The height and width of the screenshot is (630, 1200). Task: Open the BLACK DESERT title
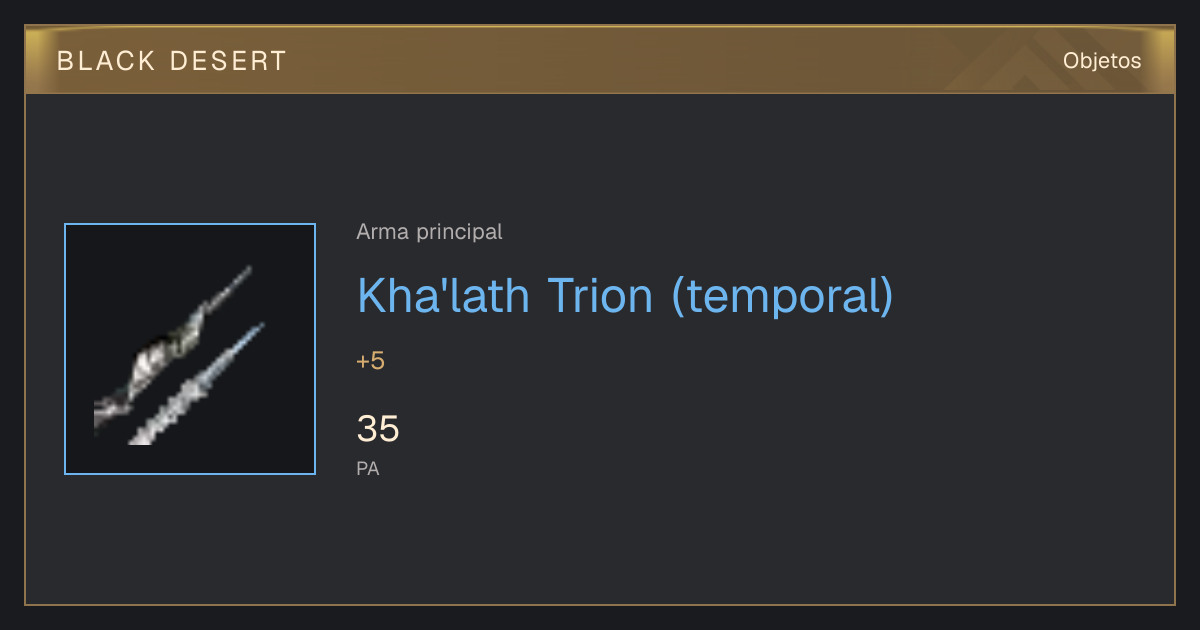point(172,61)
